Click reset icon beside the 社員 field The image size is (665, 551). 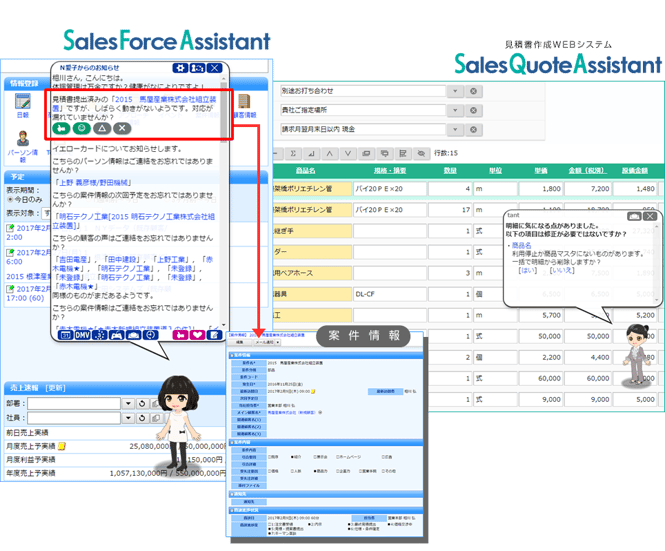click(x=142, y=418)
